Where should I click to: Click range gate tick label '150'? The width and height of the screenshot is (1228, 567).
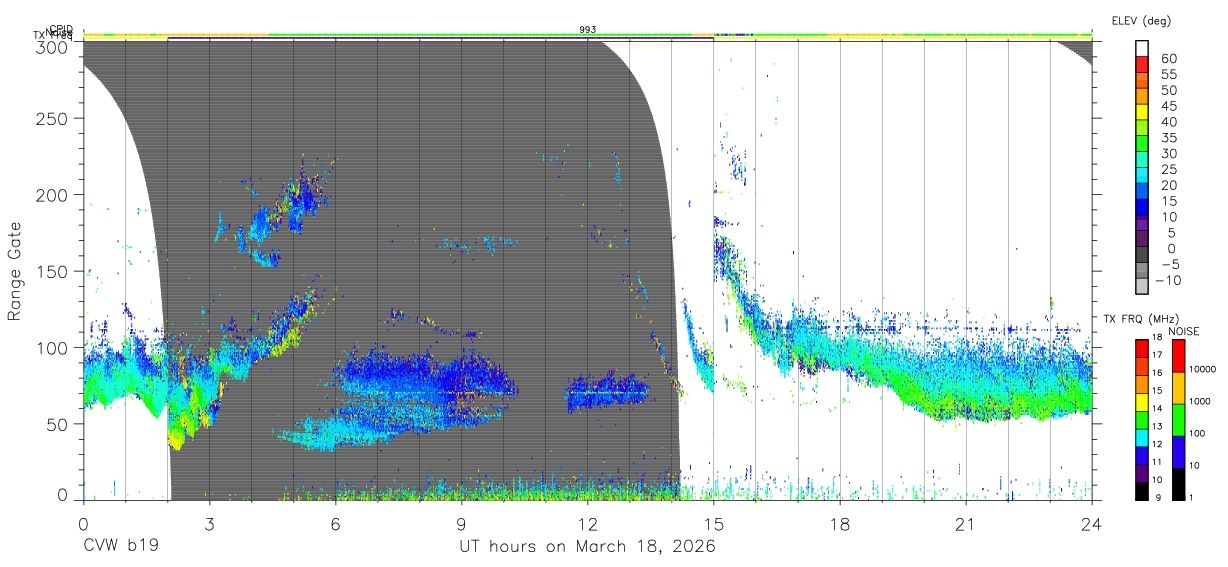click(53, 271)
